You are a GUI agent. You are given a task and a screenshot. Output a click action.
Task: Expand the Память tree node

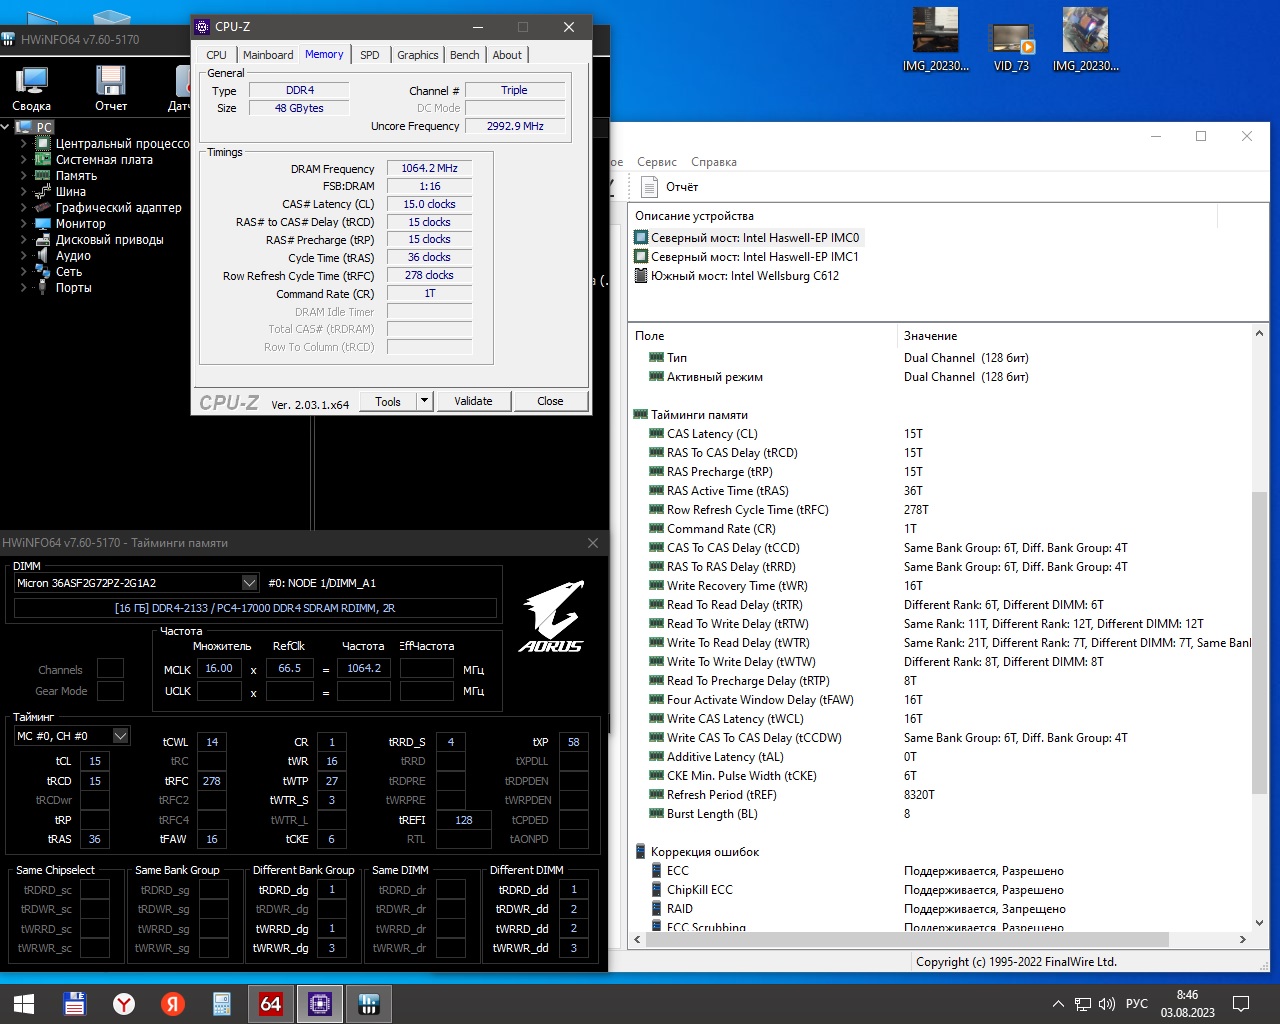point(24,176)
